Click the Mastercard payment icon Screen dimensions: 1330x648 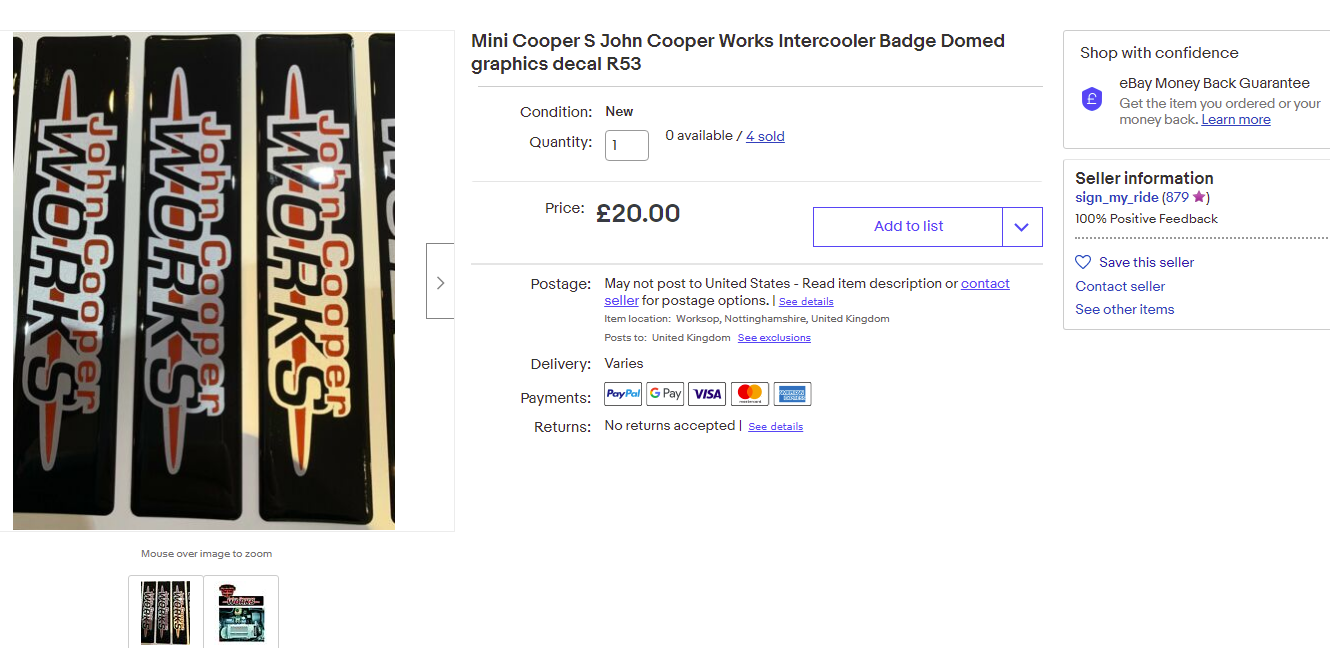pos(750,394)
